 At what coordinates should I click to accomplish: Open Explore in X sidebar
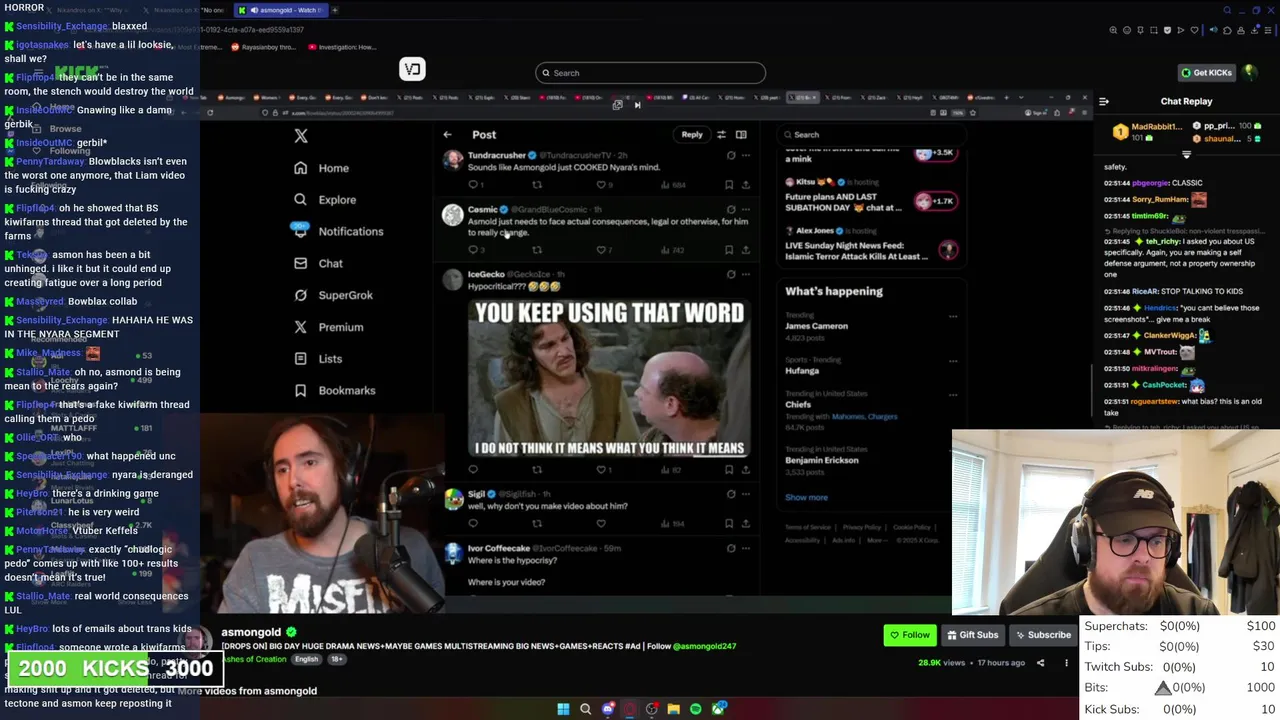pyautogui.click(x=325, y=200)
